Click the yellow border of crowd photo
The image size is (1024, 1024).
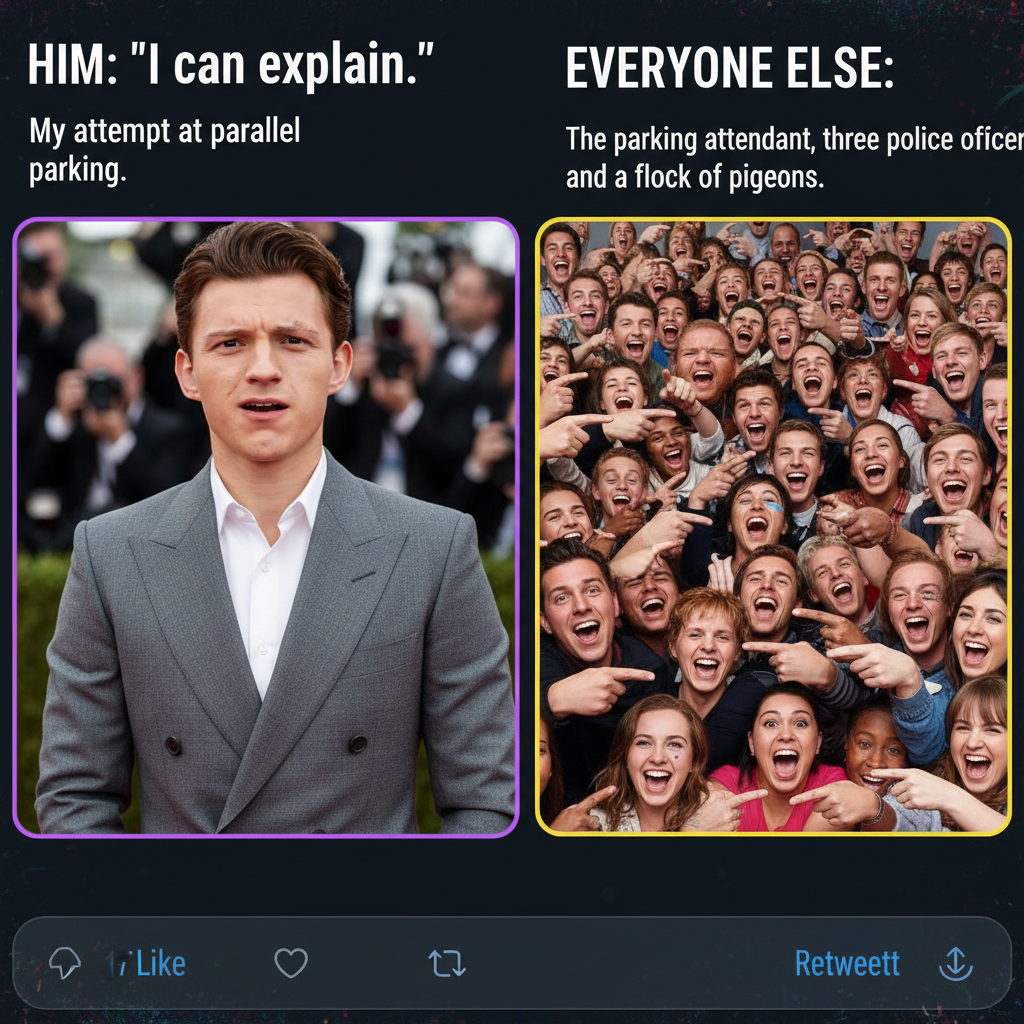click(x=538, y=527)
